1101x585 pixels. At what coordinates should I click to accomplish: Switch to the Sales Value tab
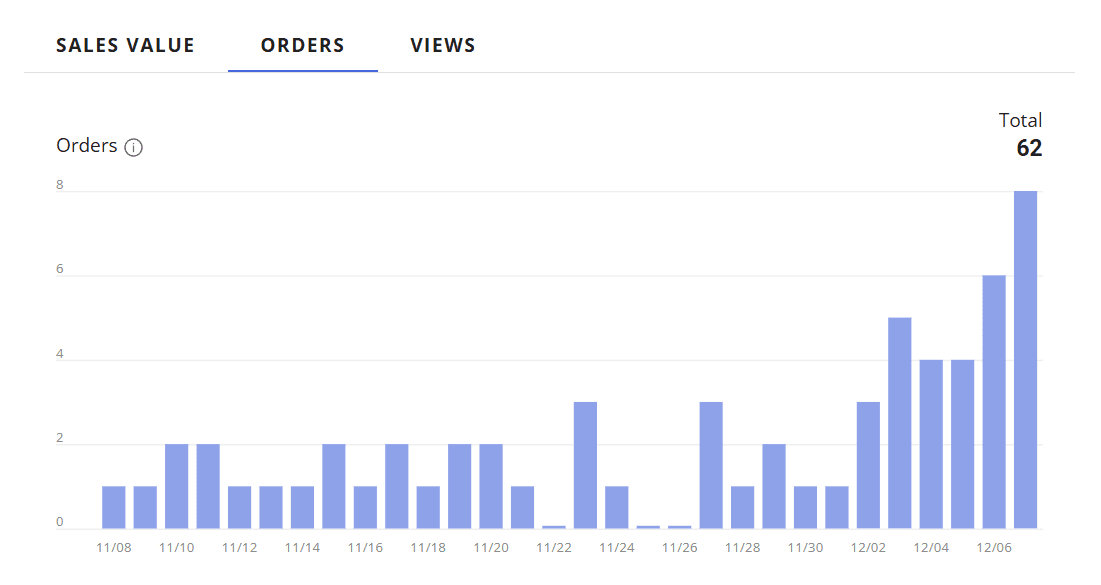(x=125, y=46)
